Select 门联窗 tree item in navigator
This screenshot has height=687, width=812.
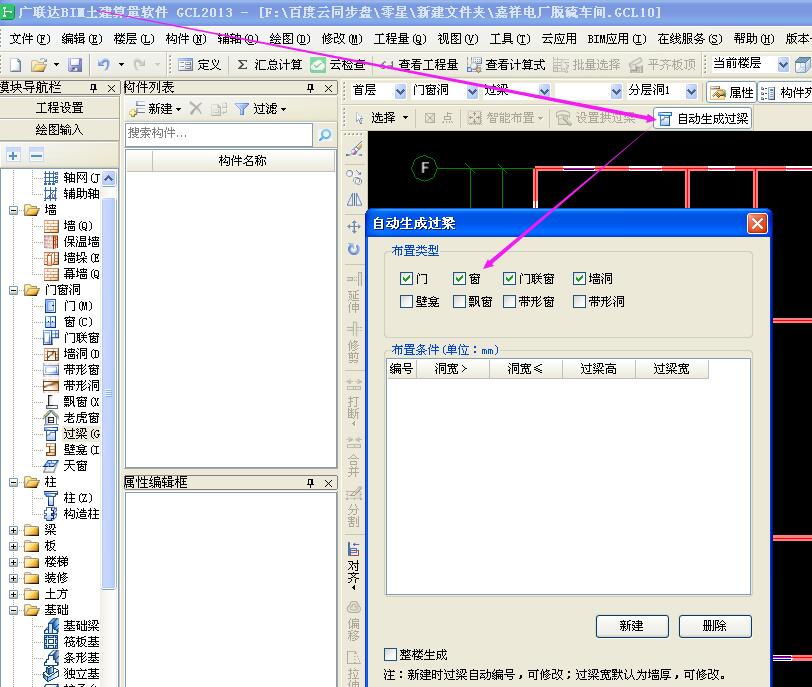(72, 338)
